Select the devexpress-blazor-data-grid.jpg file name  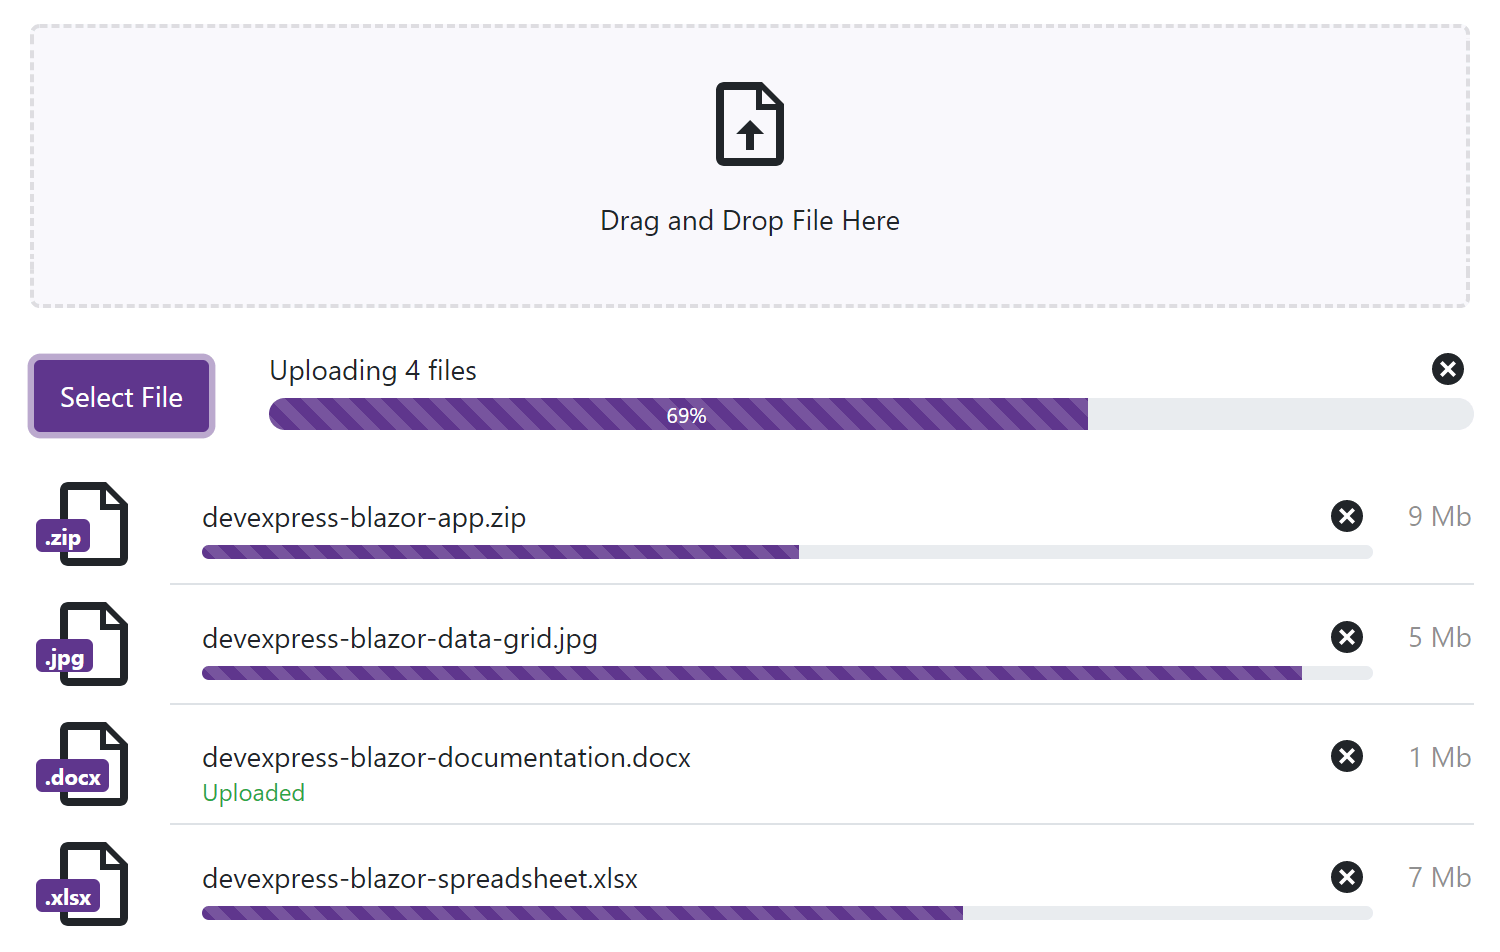click(400, 639)
